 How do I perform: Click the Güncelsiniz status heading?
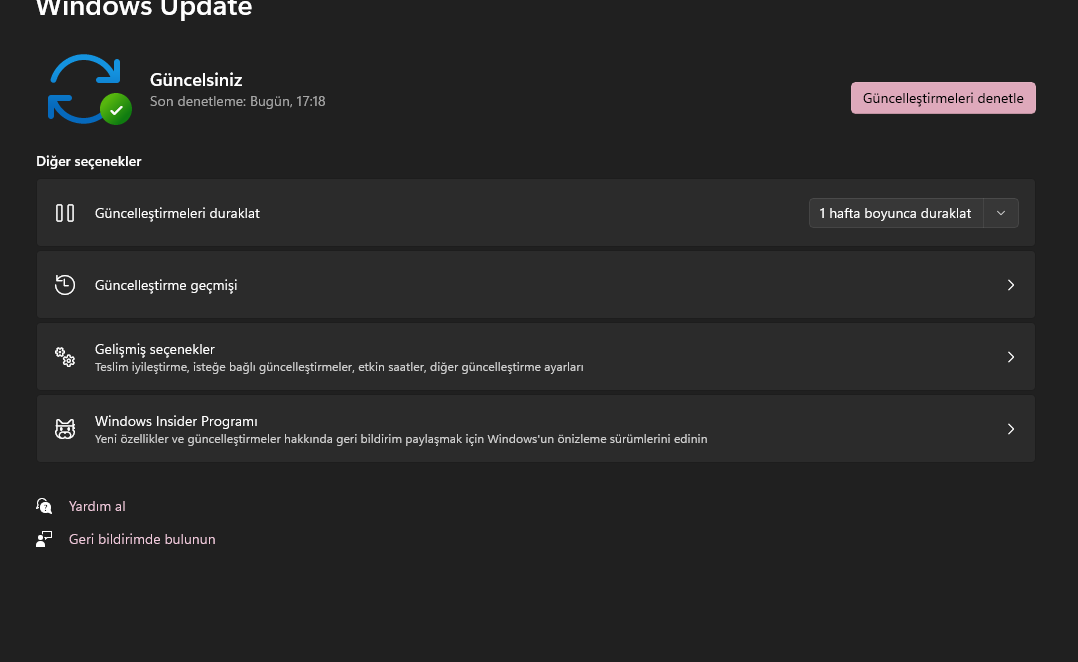click(196, 80)
